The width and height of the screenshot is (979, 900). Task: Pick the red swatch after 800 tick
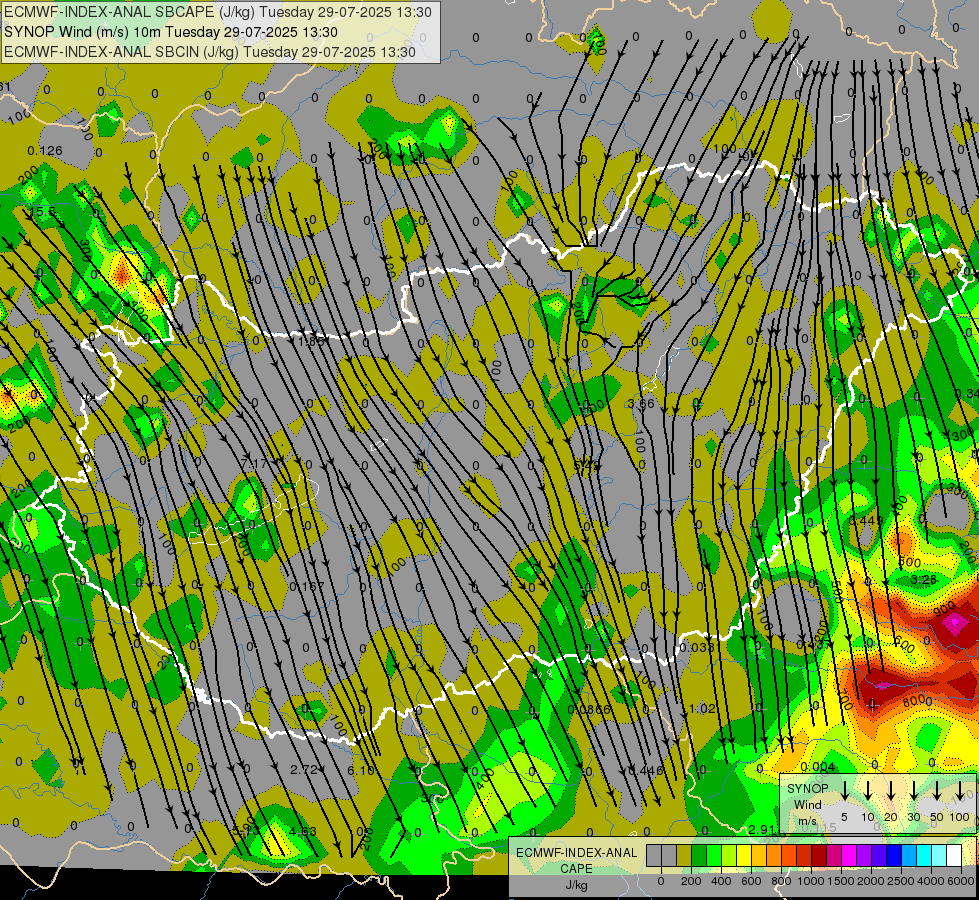tap(804, 855)
